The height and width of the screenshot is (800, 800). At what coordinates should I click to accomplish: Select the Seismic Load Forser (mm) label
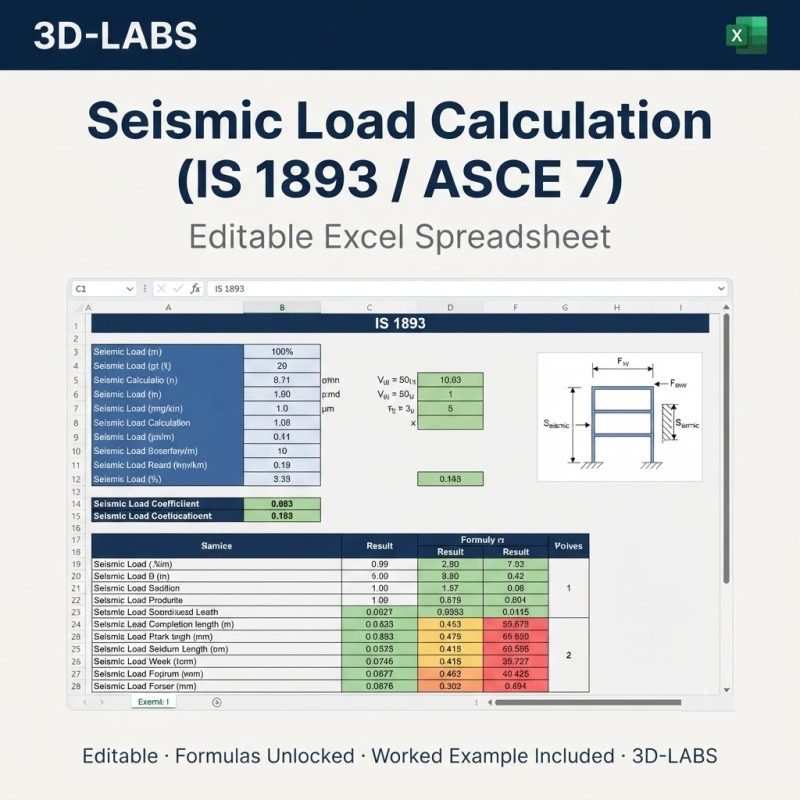point(216,686)
